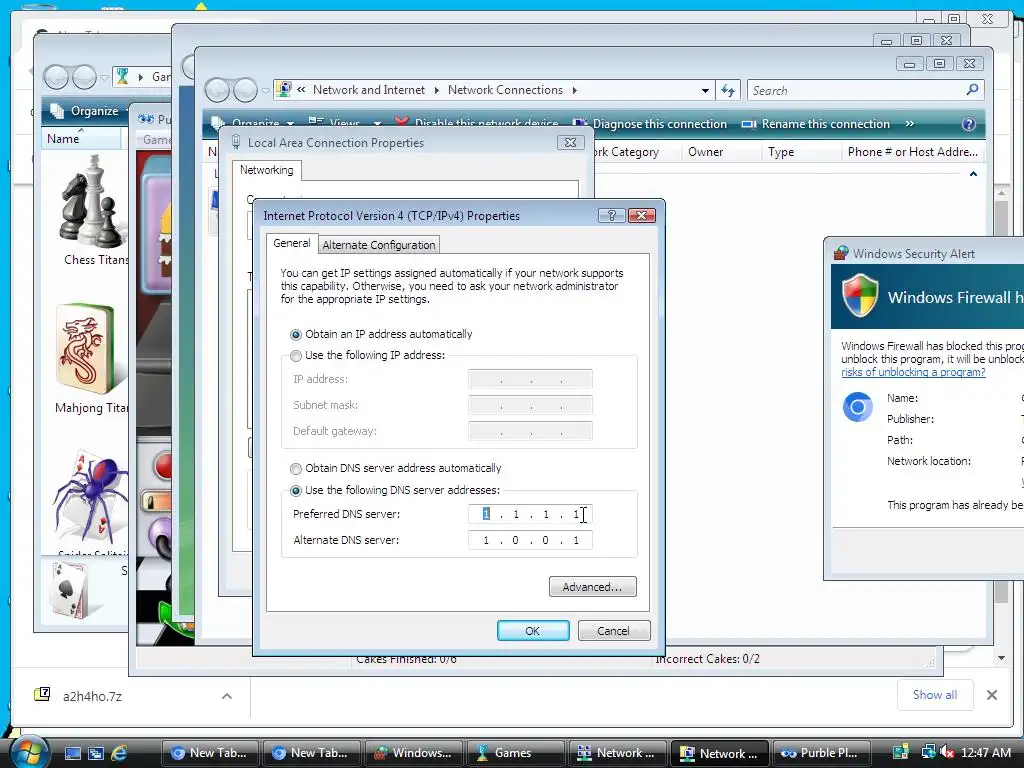This screenshot has width=1024, height=768.
Task: Launch Internet Explorer from quick launch
Action: tap(118, 753)
